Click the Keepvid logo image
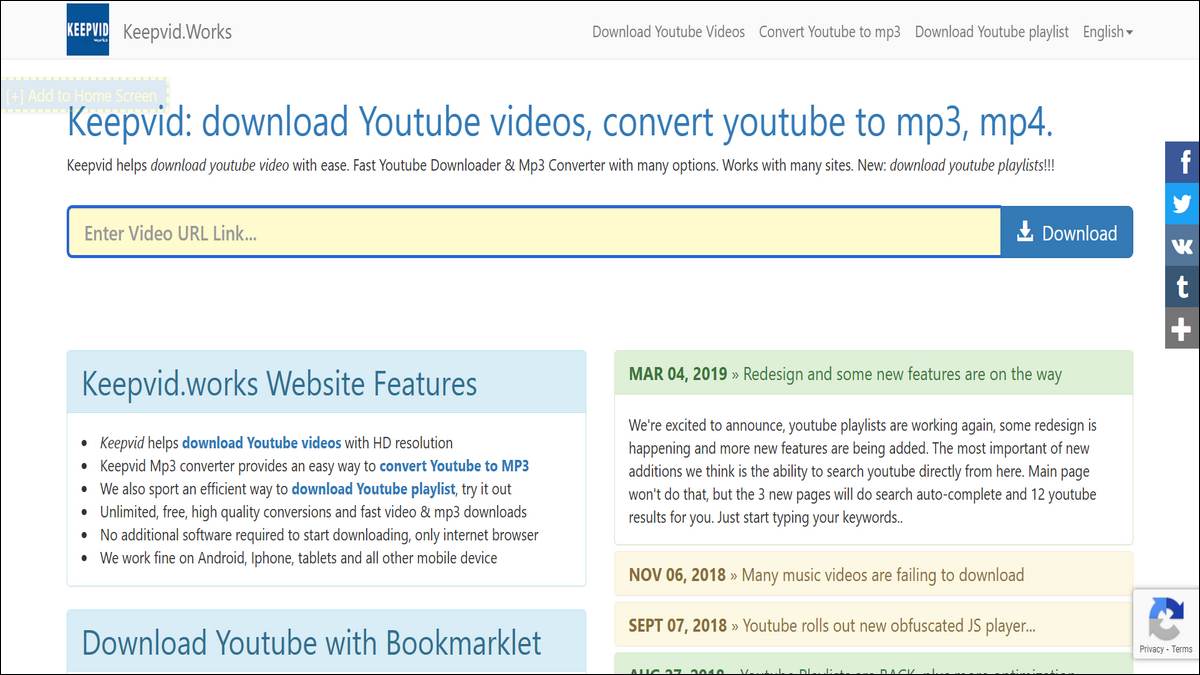1200x675 pixels. coord(88,30)
